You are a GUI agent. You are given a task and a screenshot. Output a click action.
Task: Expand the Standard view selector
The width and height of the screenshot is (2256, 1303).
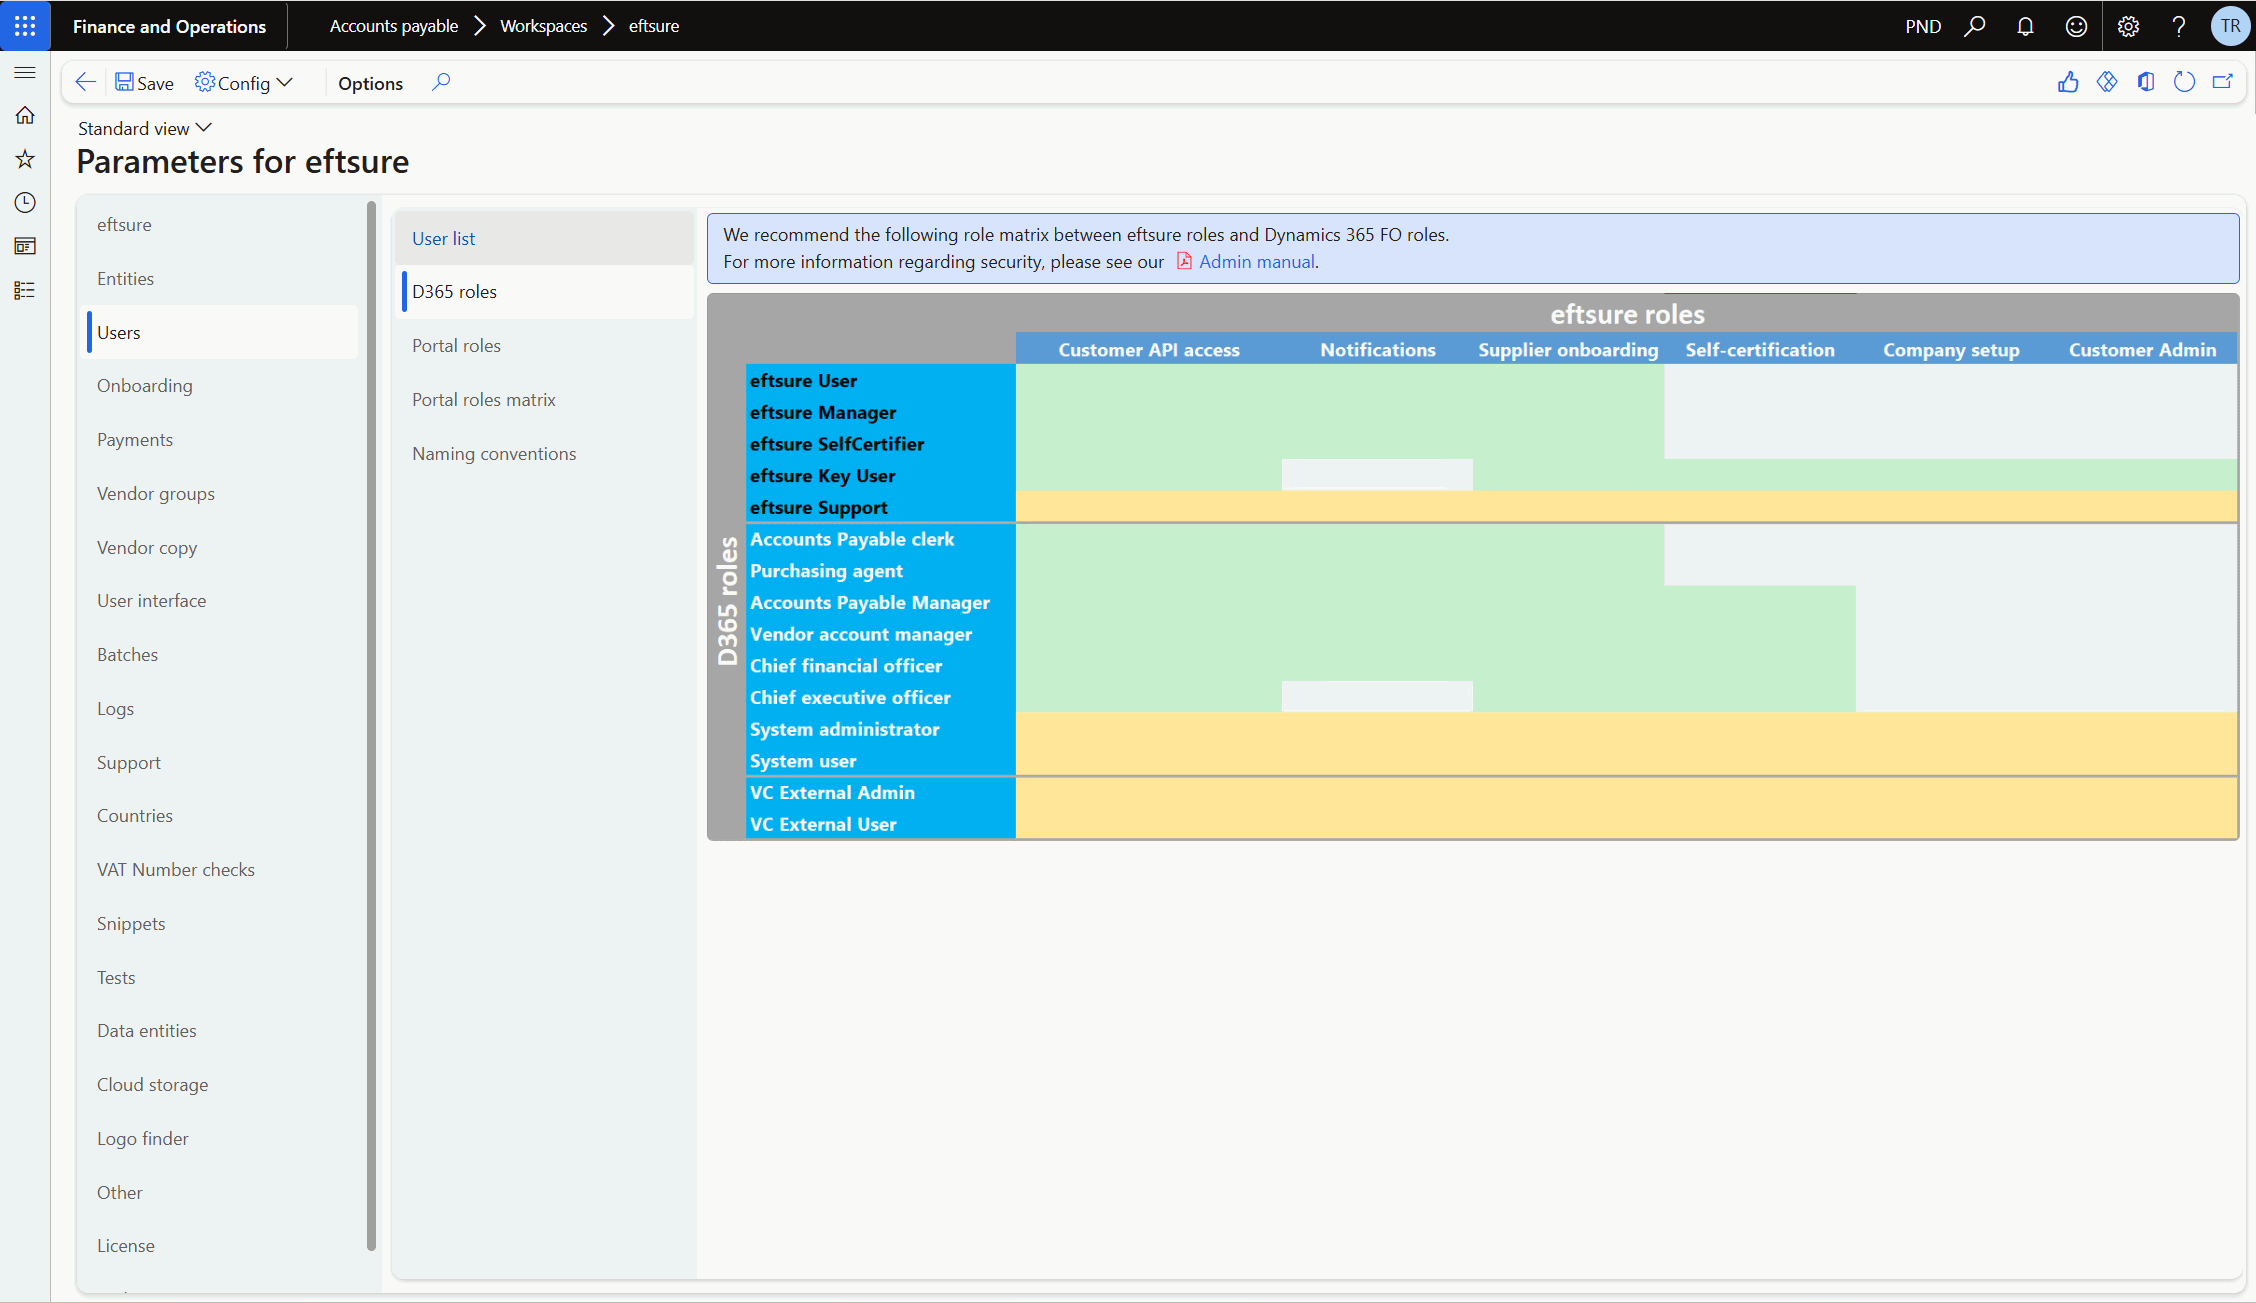(145, 128)
